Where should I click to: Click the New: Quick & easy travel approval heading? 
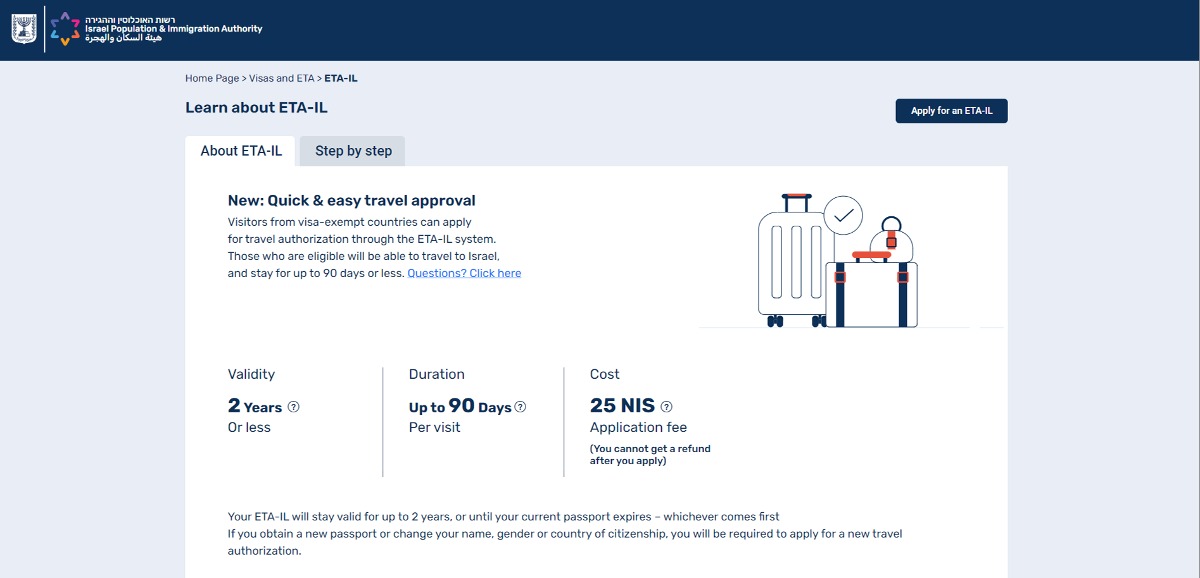click(x=352, y=201)
